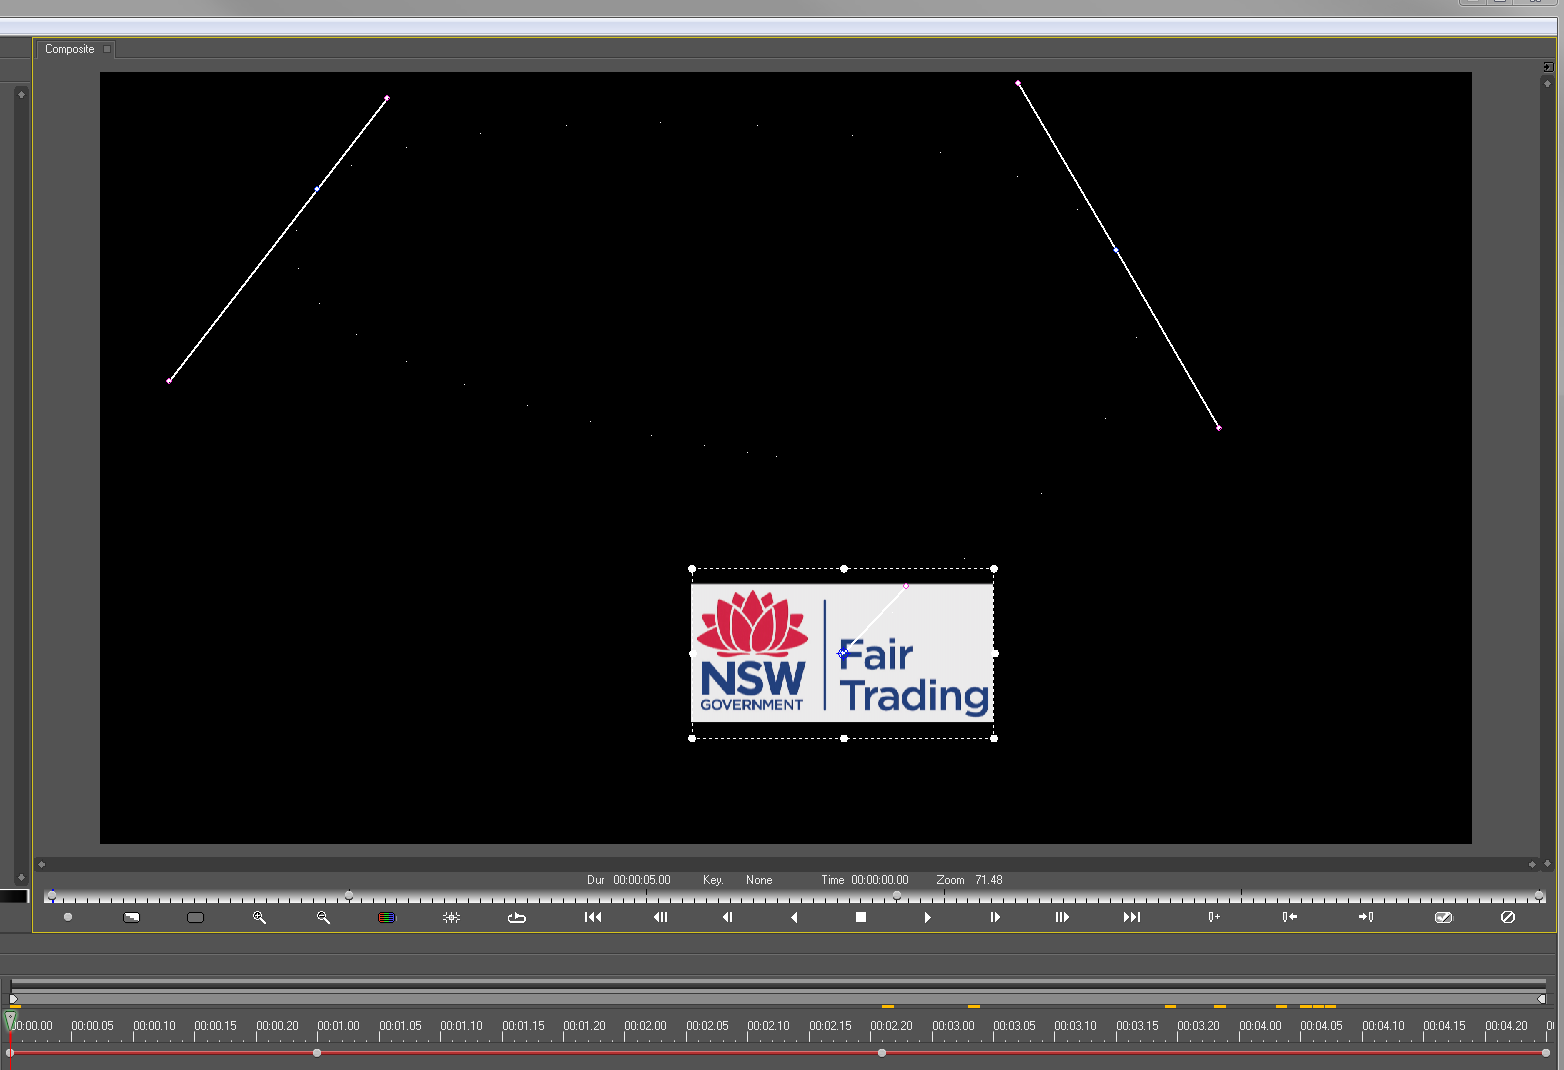Select the Composite tab
Viewport: 1564px width, 1070px height.
point(69,49)
